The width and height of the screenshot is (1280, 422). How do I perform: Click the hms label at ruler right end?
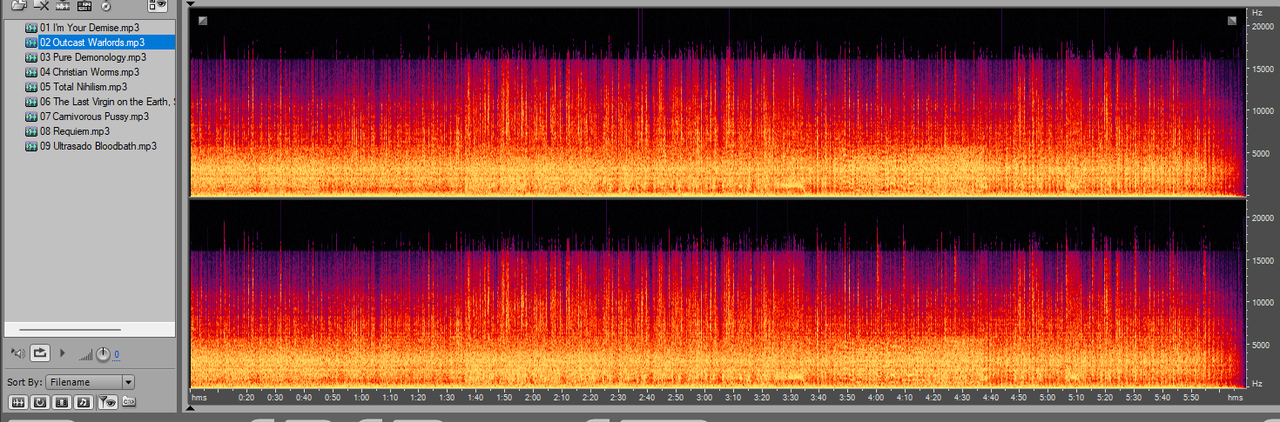tap(1235, 397)
